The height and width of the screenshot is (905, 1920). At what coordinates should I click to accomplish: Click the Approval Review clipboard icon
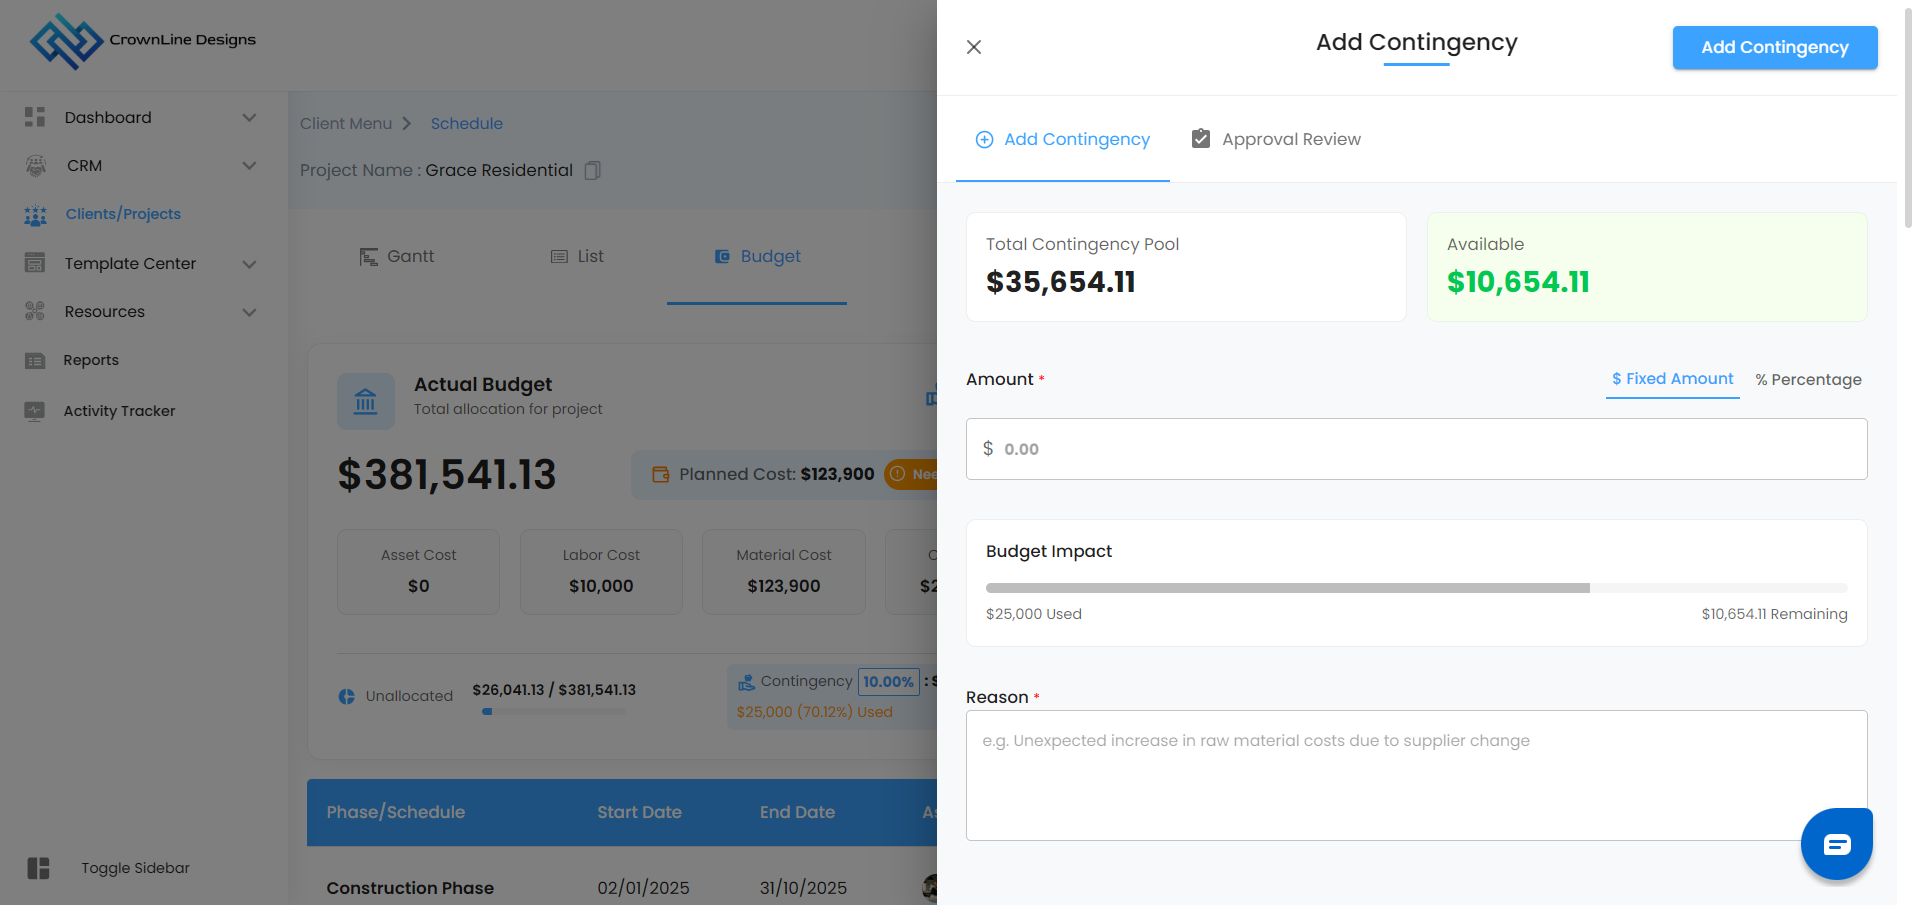tap(1201, 139)
